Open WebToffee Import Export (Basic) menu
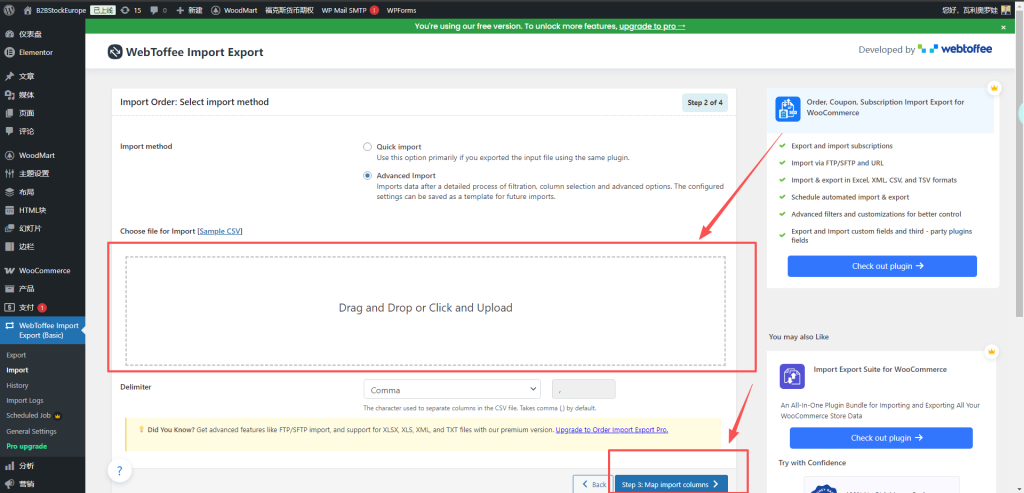Image resolution: width=1024 pixels, height=493 pixels. 42,330
